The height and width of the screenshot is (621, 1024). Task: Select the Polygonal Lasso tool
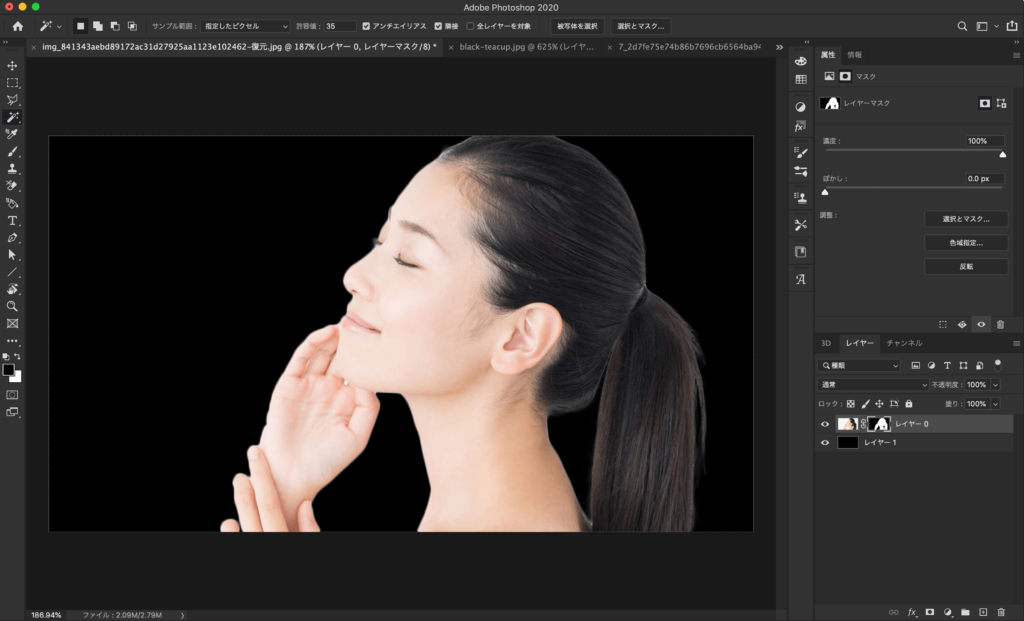(x=12, y=100)
